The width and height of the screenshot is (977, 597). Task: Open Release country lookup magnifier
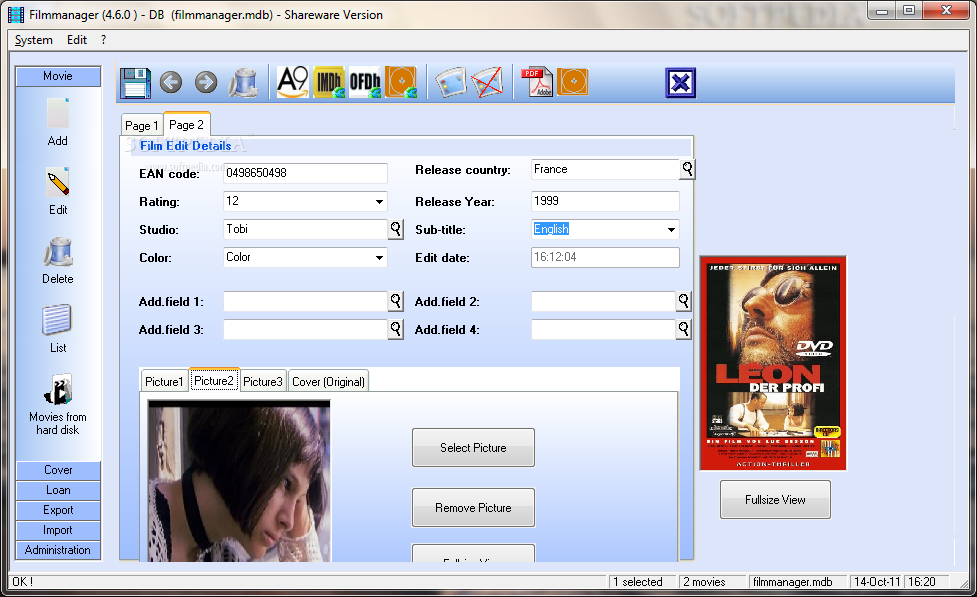click(687, 169)
